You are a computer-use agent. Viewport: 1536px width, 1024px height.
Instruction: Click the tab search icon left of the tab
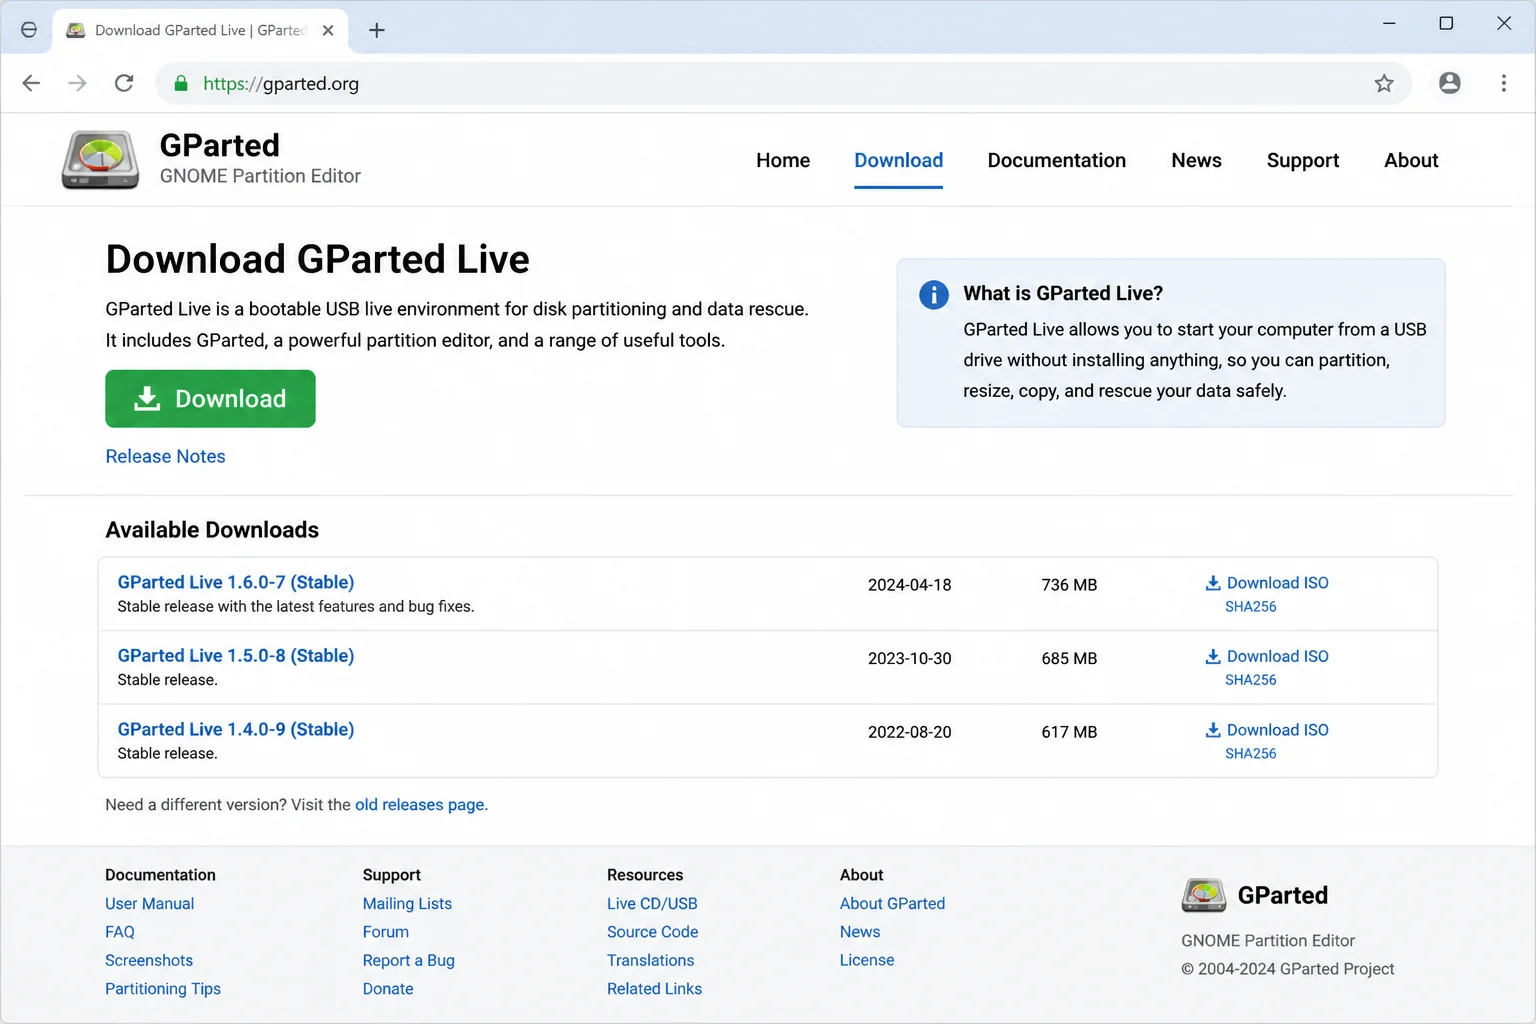[x=29, y=30]
